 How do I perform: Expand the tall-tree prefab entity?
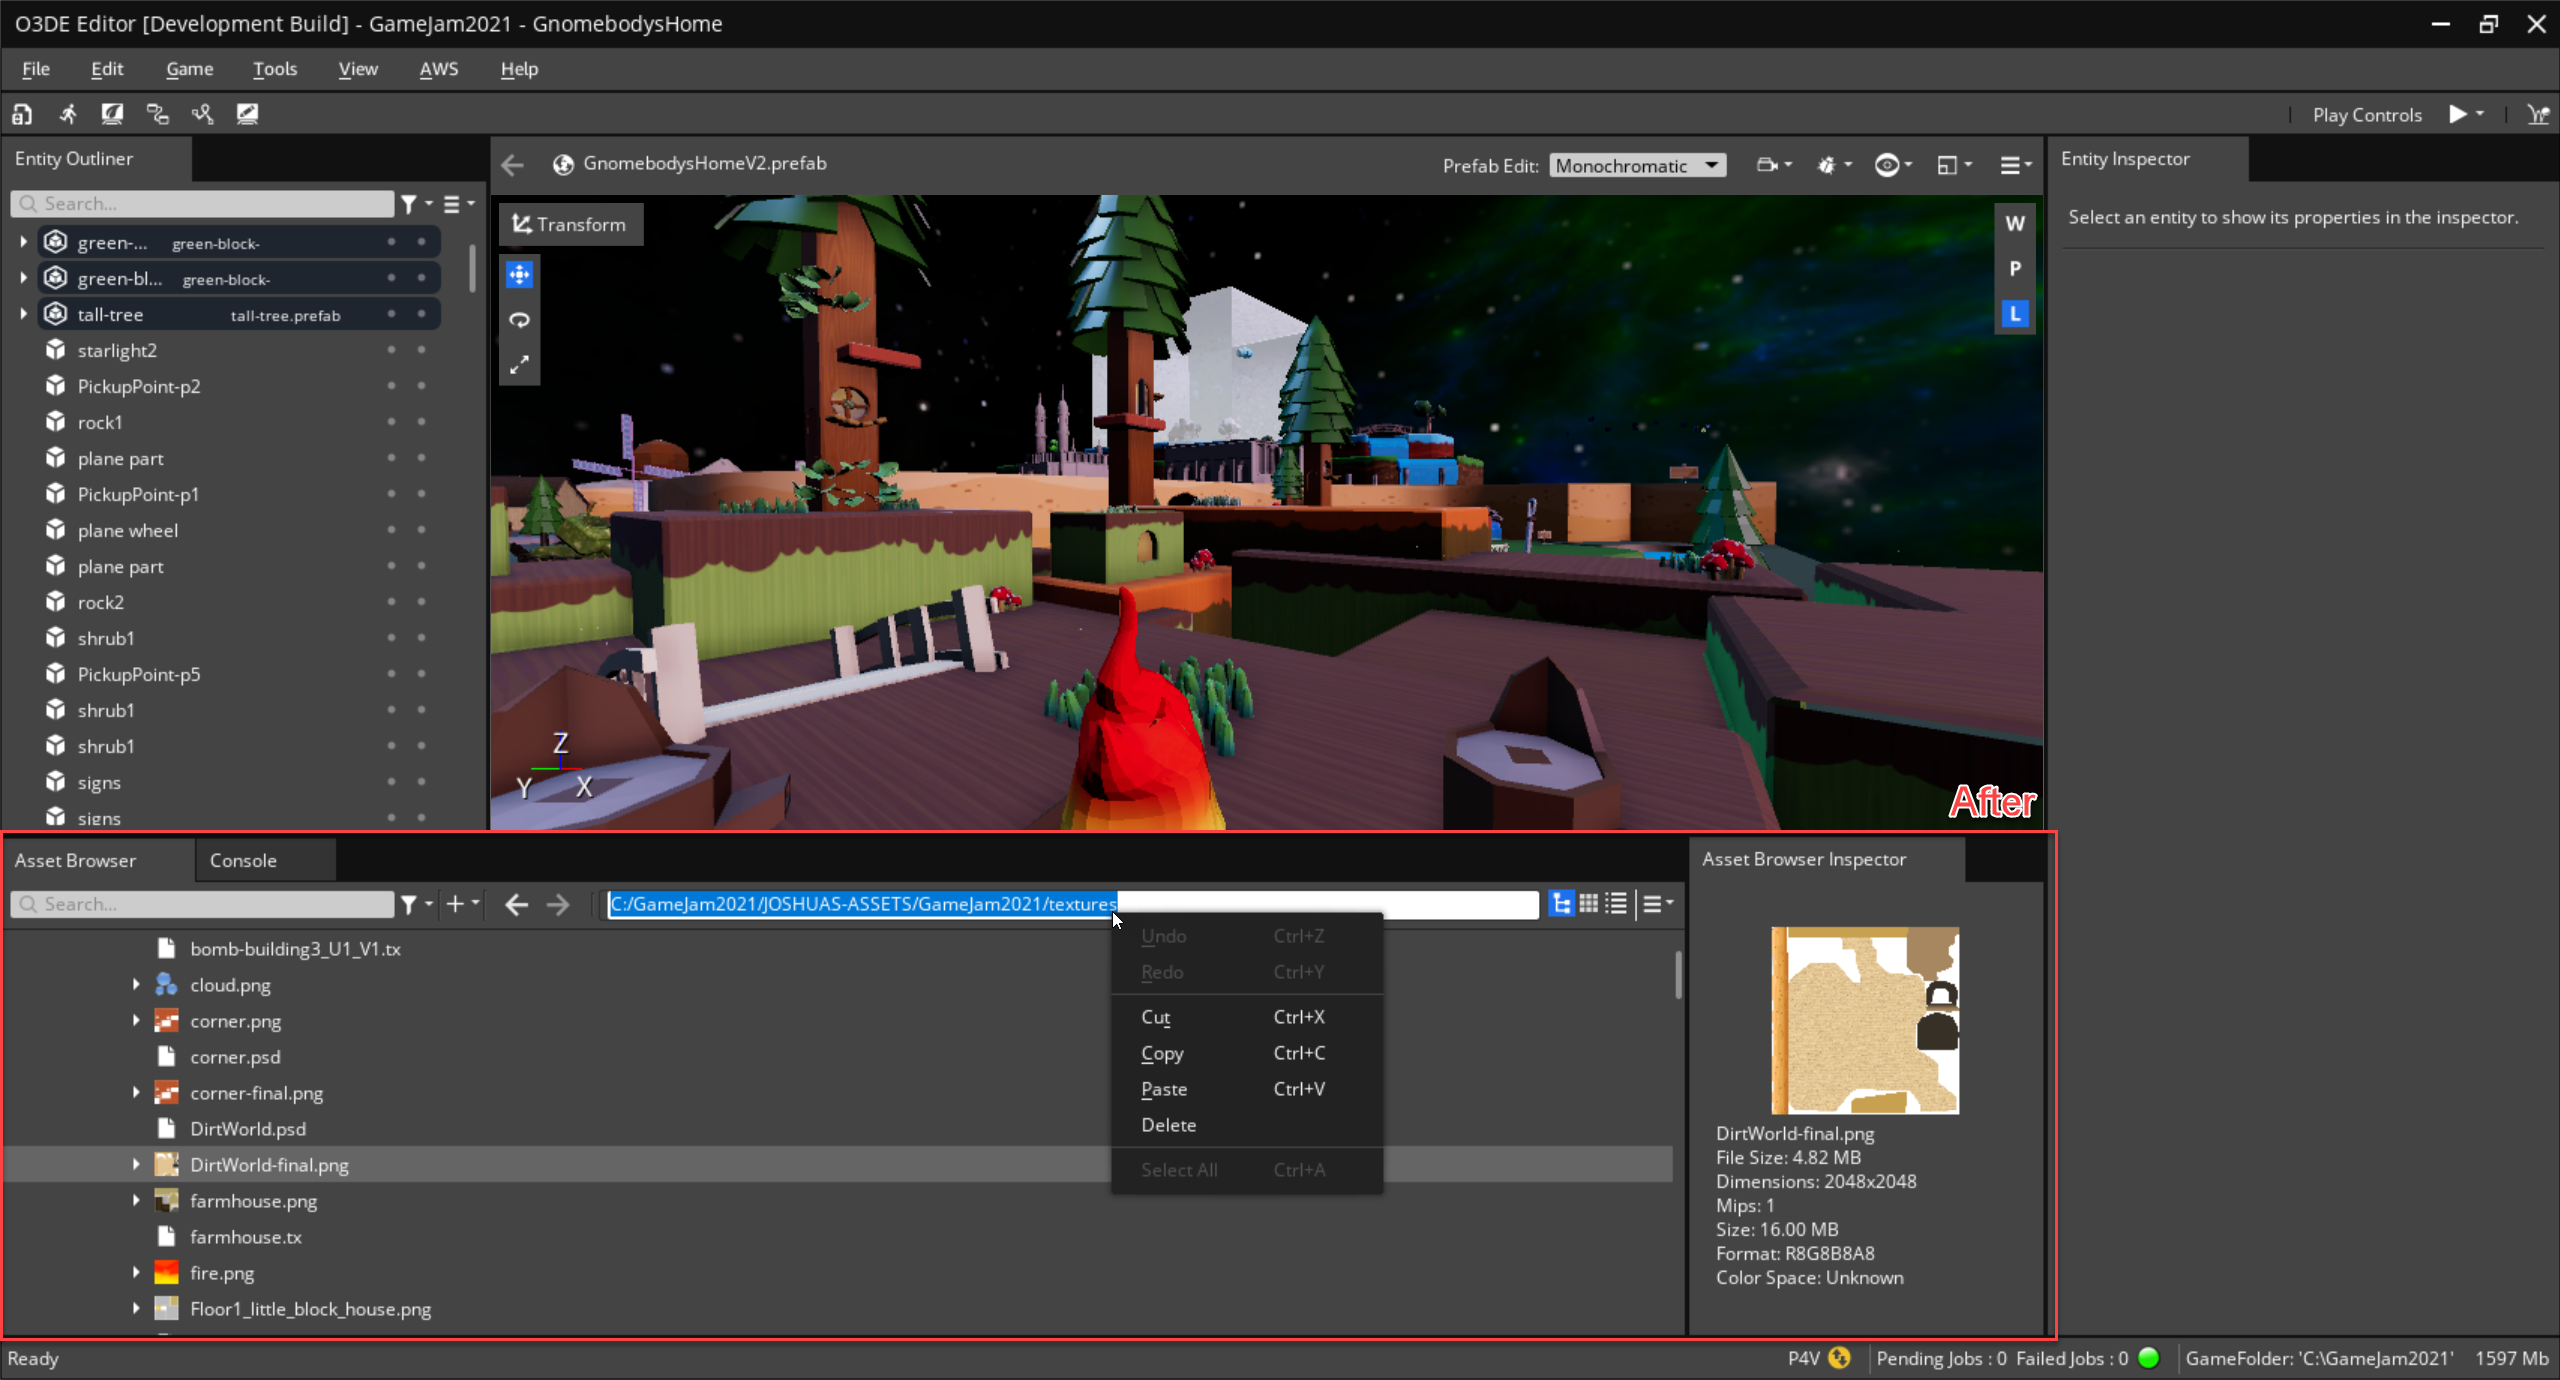[x=23, y=314]
